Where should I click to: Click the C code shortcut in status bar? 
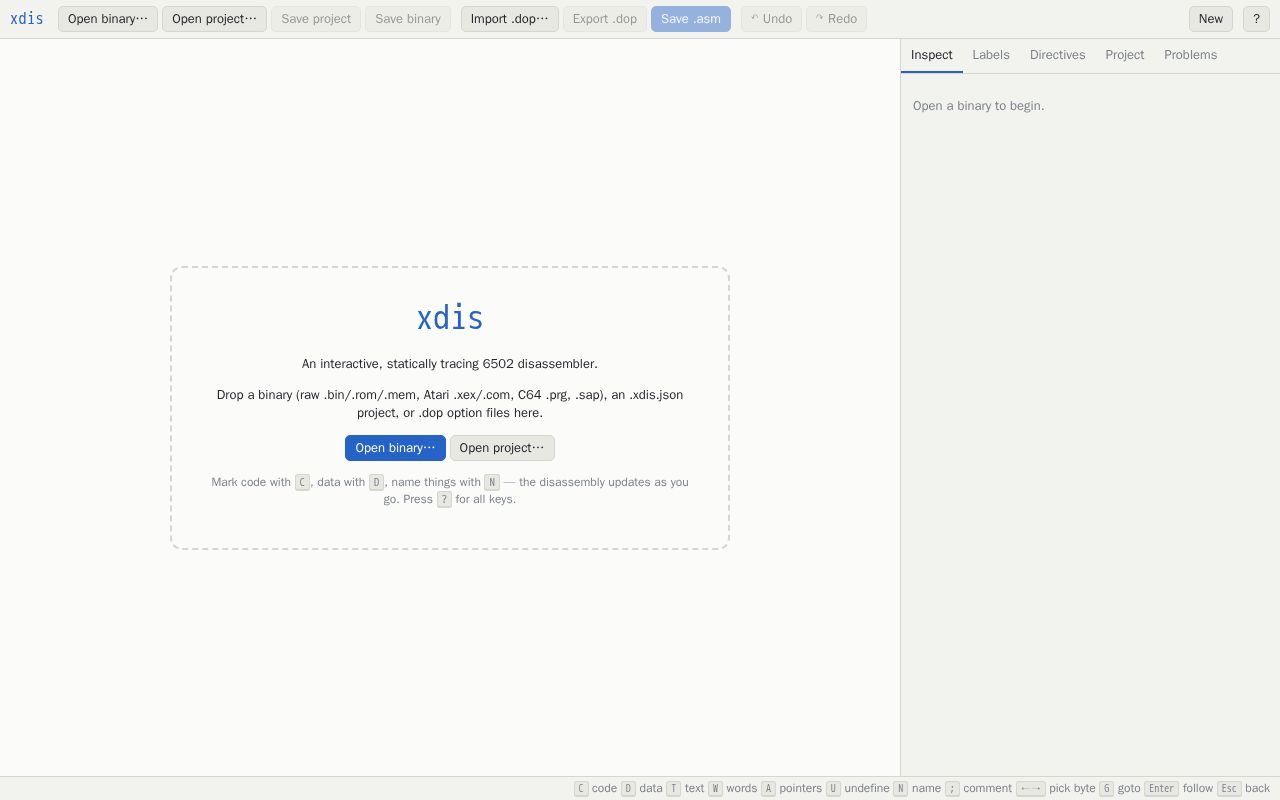[x=596, y=788]
